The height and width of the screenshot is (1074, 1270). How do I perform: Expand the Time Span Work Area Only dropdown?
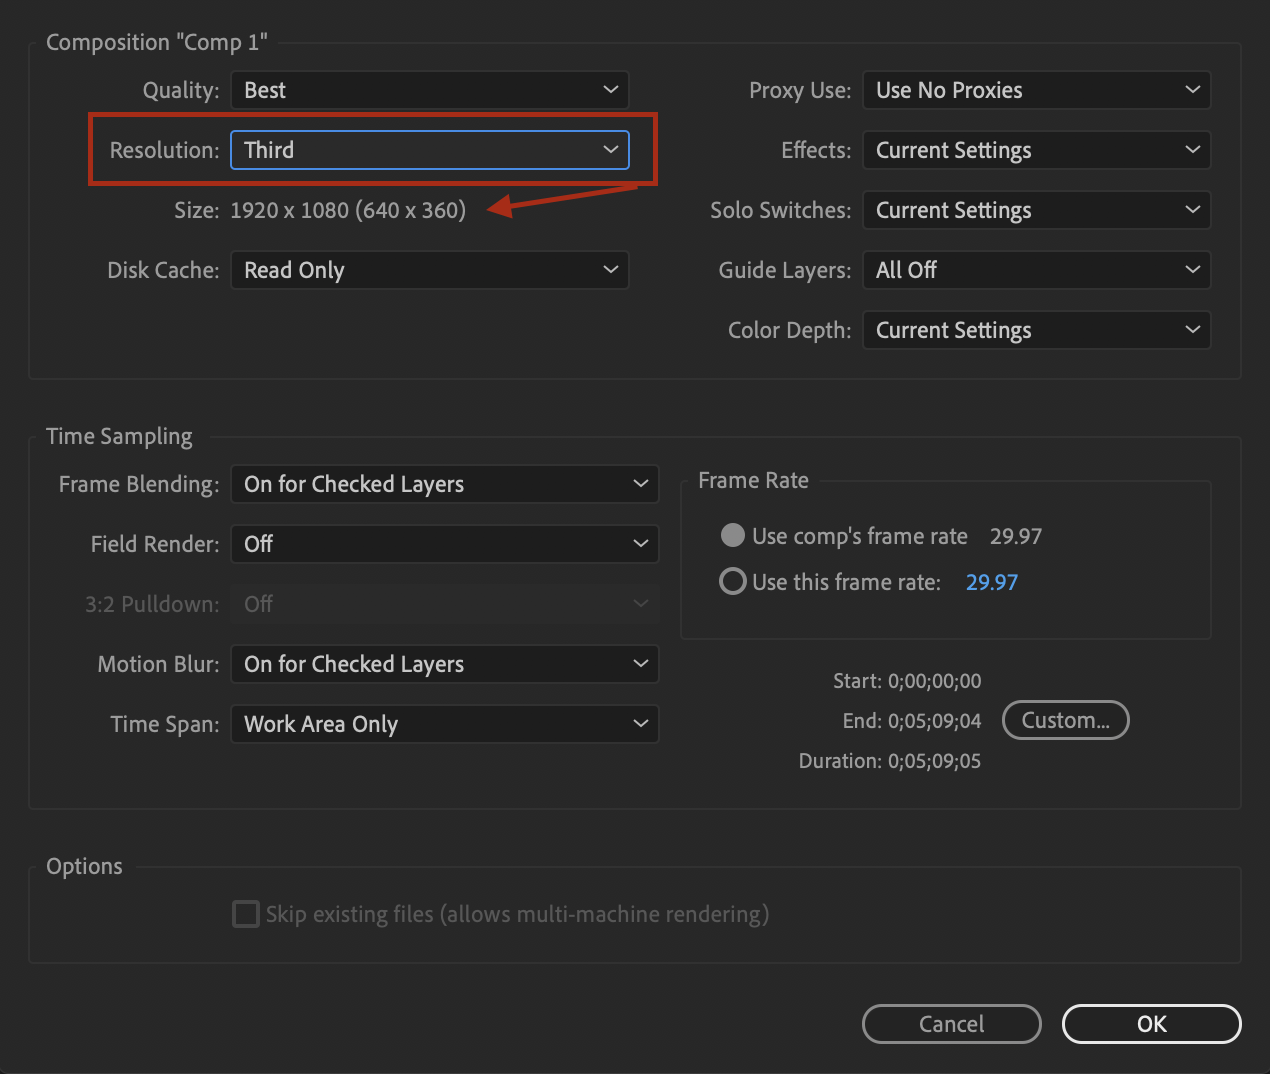coord(444,724)
